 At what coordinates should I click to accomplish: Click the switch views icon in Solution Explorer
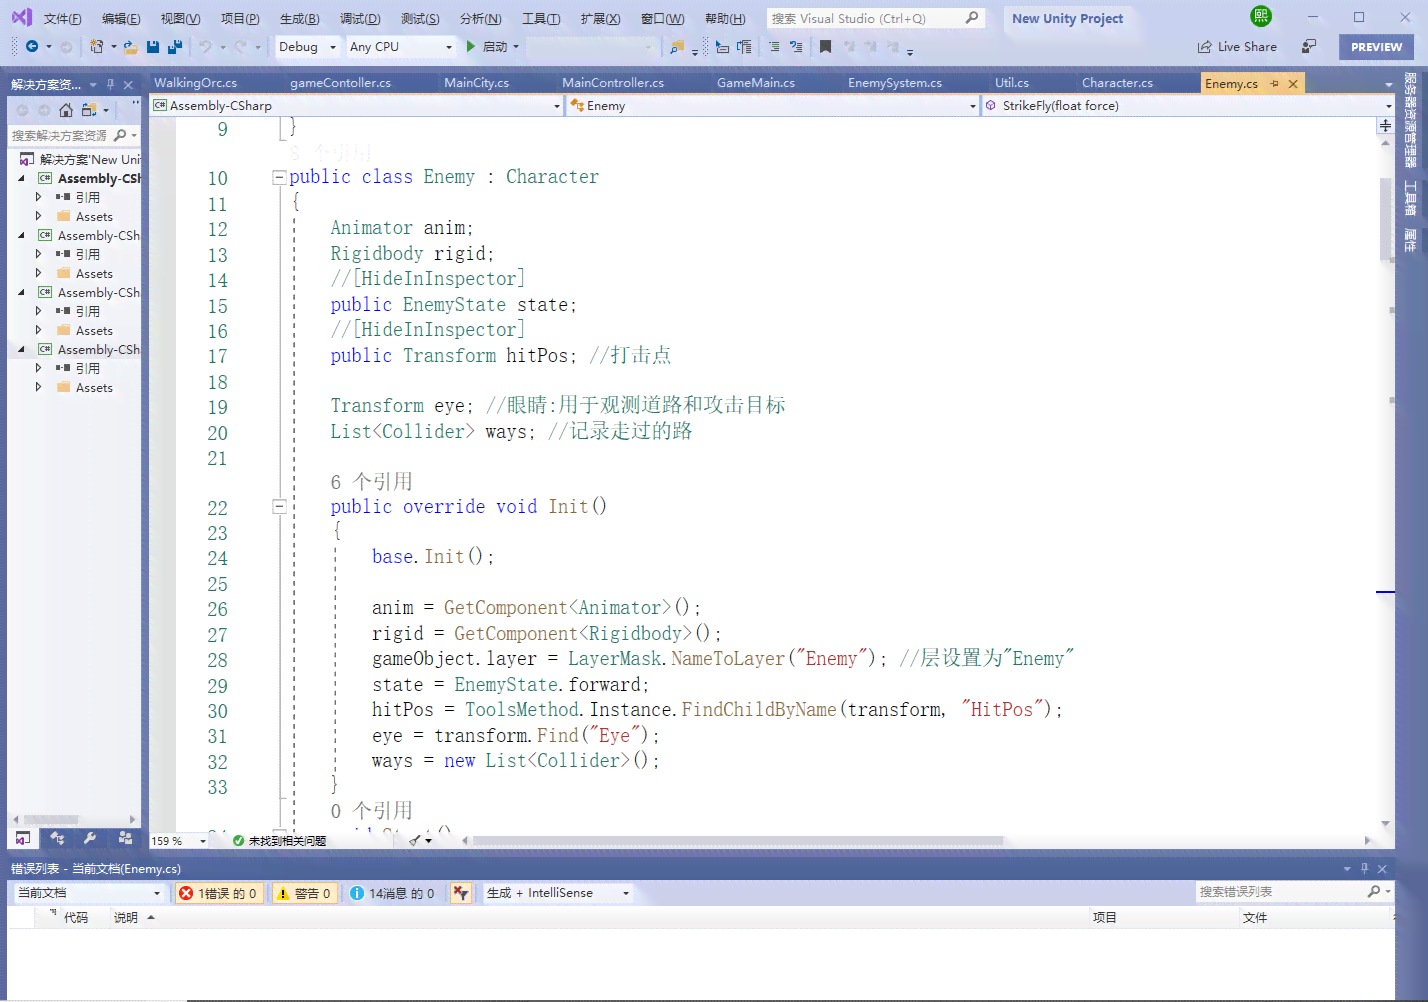point(89,110)
